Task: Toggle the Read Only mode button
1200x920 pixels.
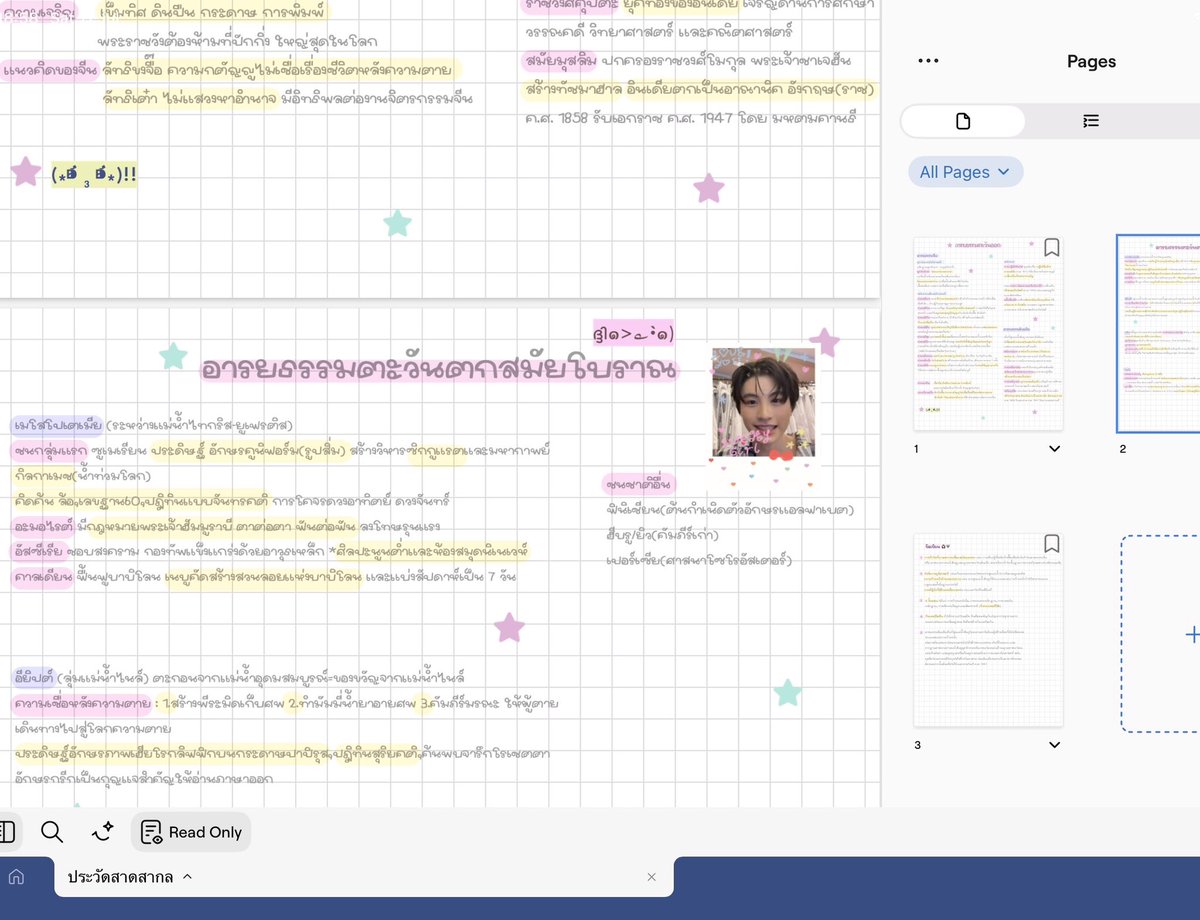Action: [x=191, y=832]
